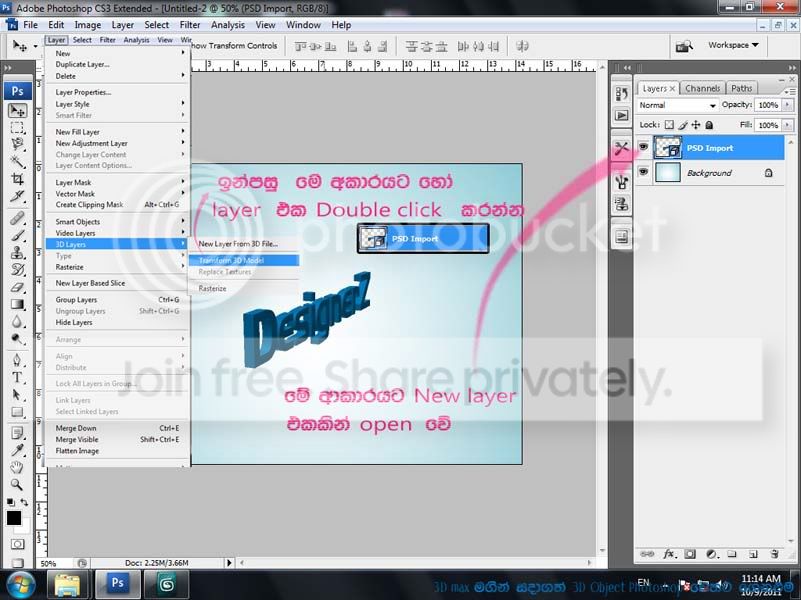
Task: Open the Actions panel icon in dock
Action: pos(622,116)
